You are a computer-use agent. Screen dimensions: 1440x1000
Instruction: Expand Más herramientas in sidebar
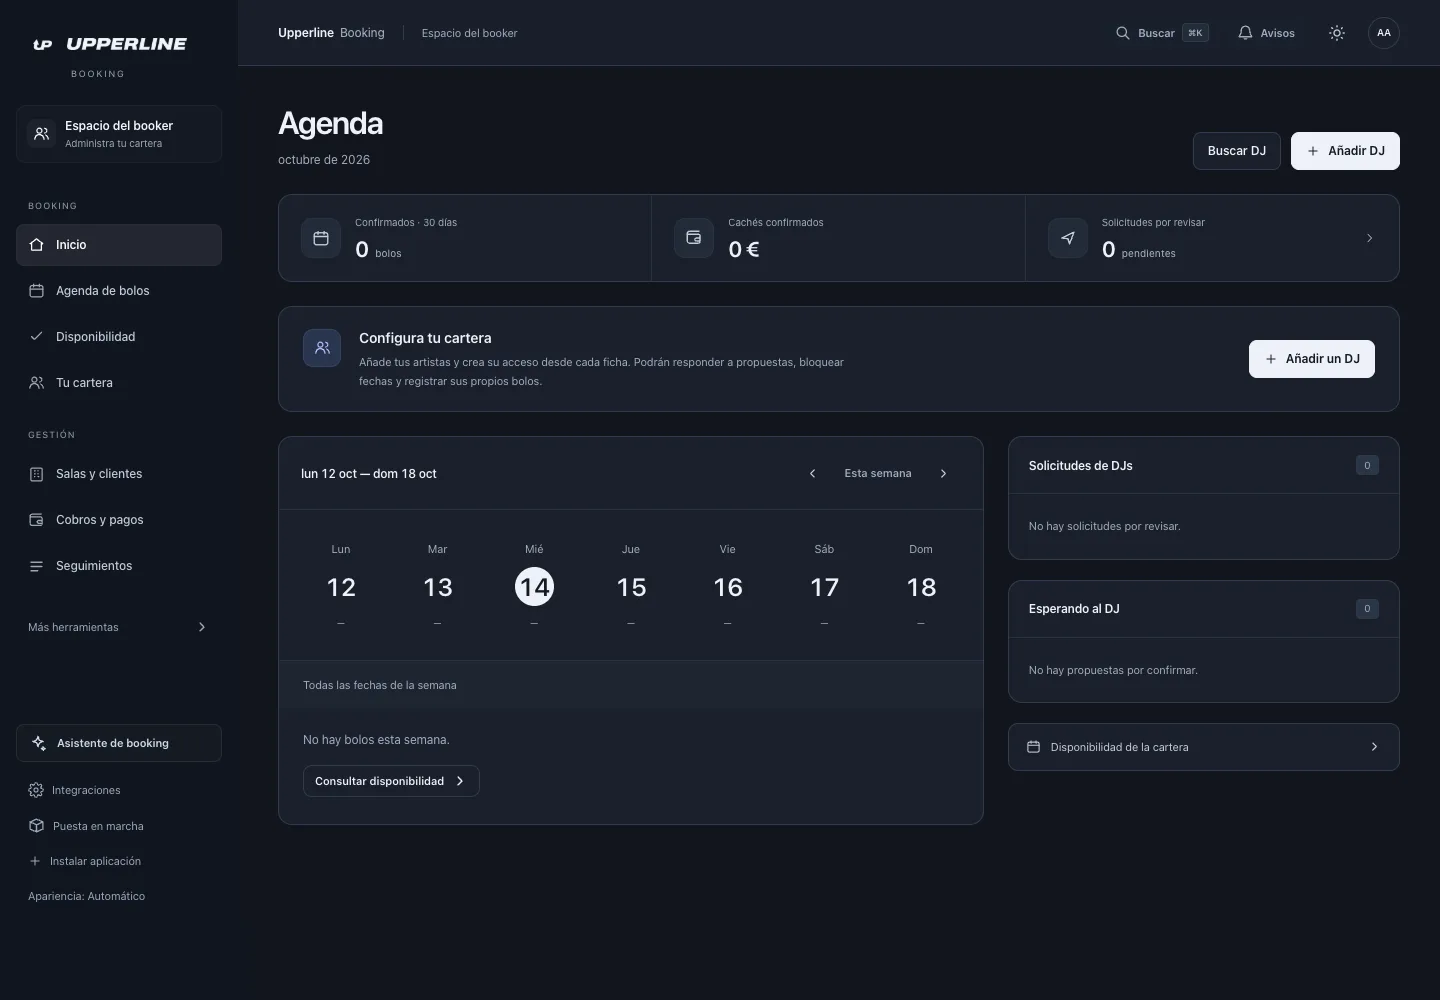tap(119, 627)
